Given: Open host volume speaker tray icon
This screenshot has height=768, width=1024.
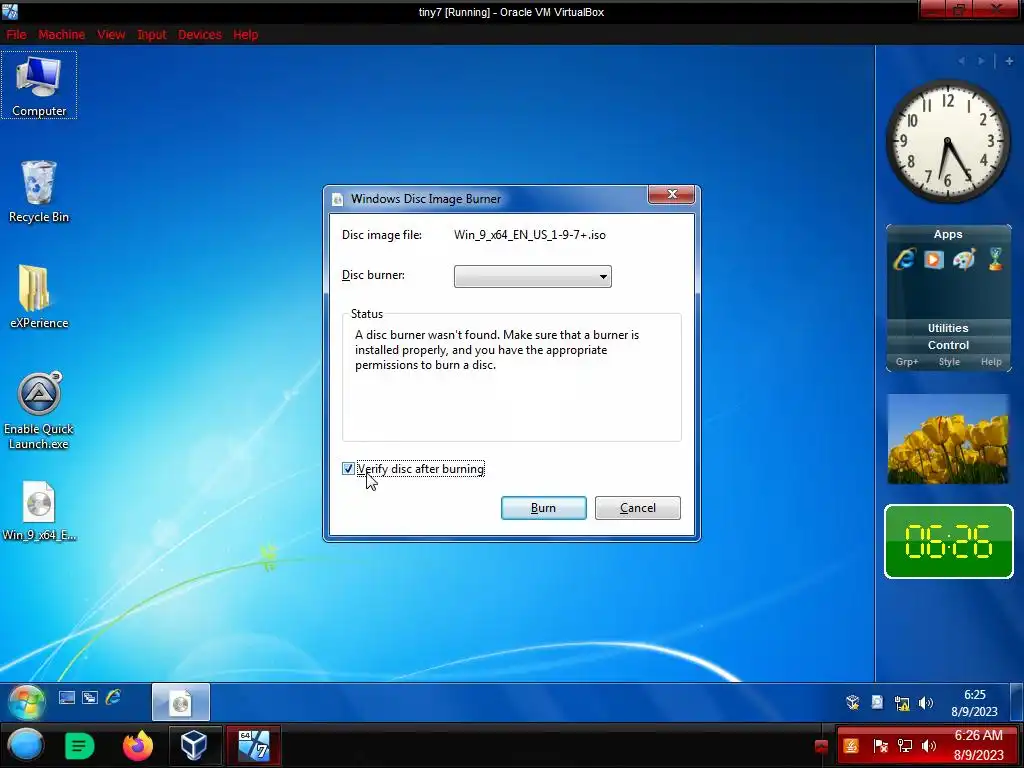Looking at the screenshot, I should [929, 746].
